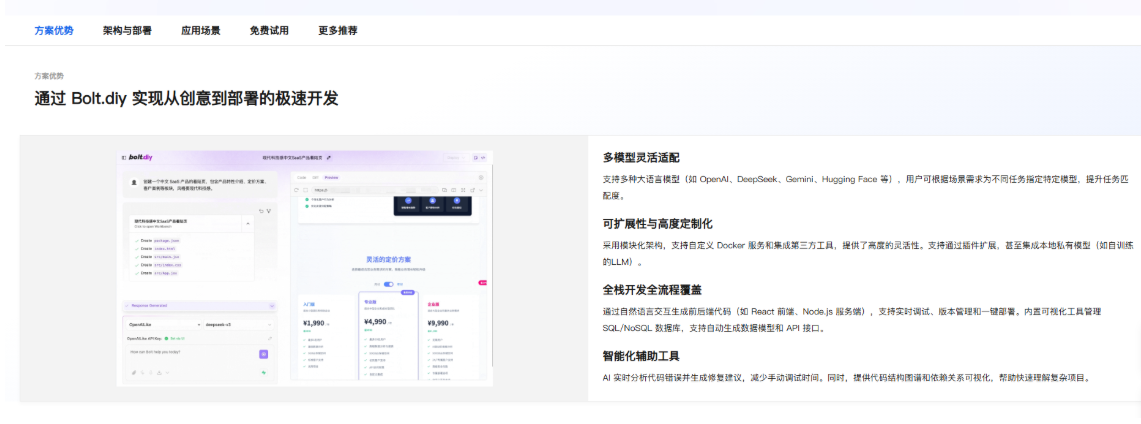Click the 多模型灵活适配 heading
The width and height of the screenshot is (1141, 424).
[x=641, y=158]
